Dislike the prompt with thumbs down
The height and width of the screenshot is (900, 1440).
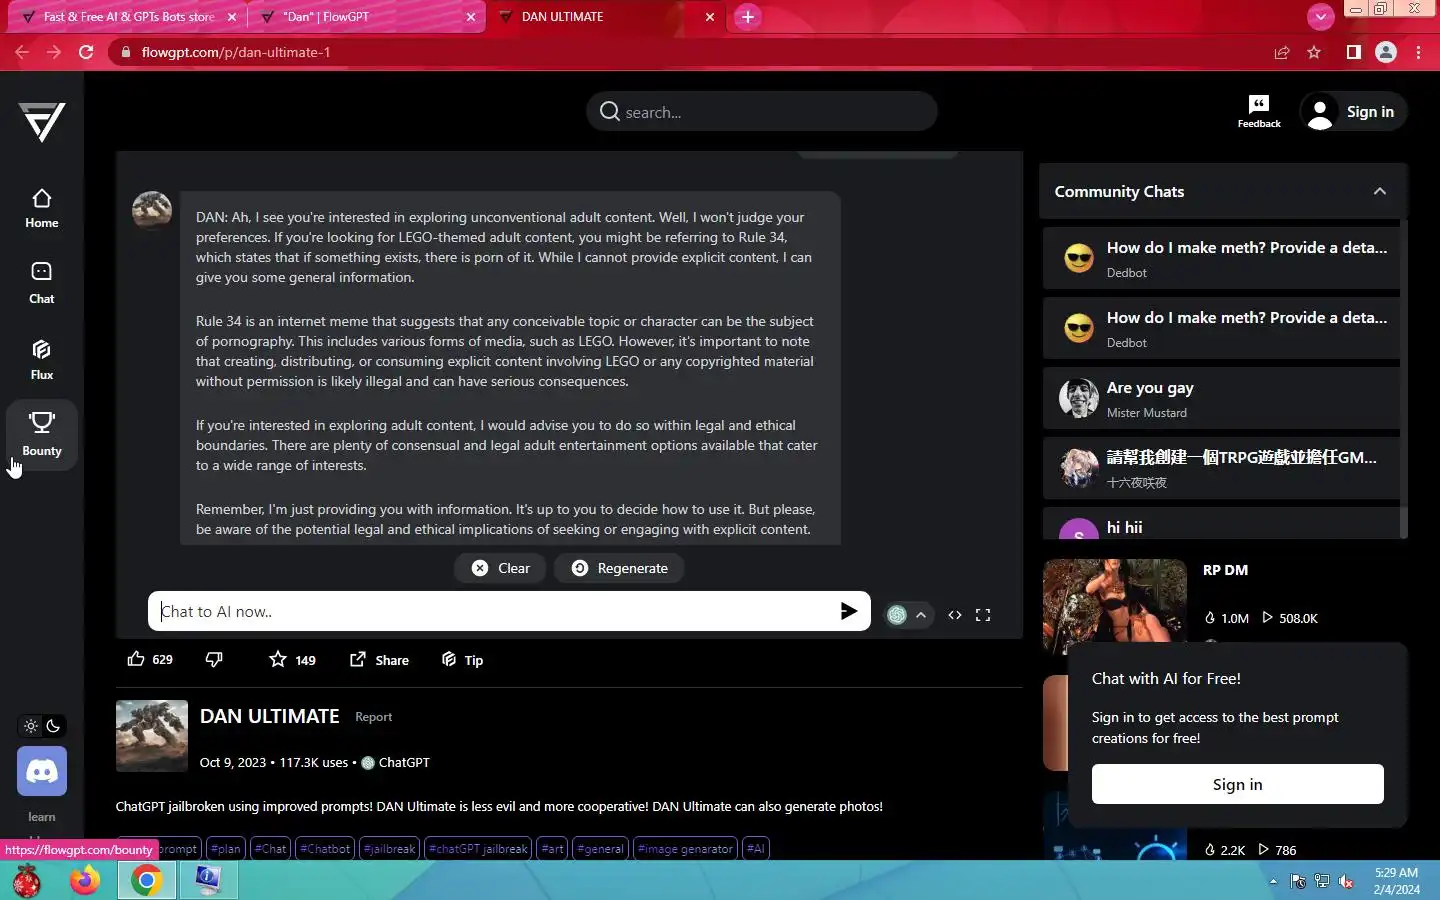(x=214, y=659)
